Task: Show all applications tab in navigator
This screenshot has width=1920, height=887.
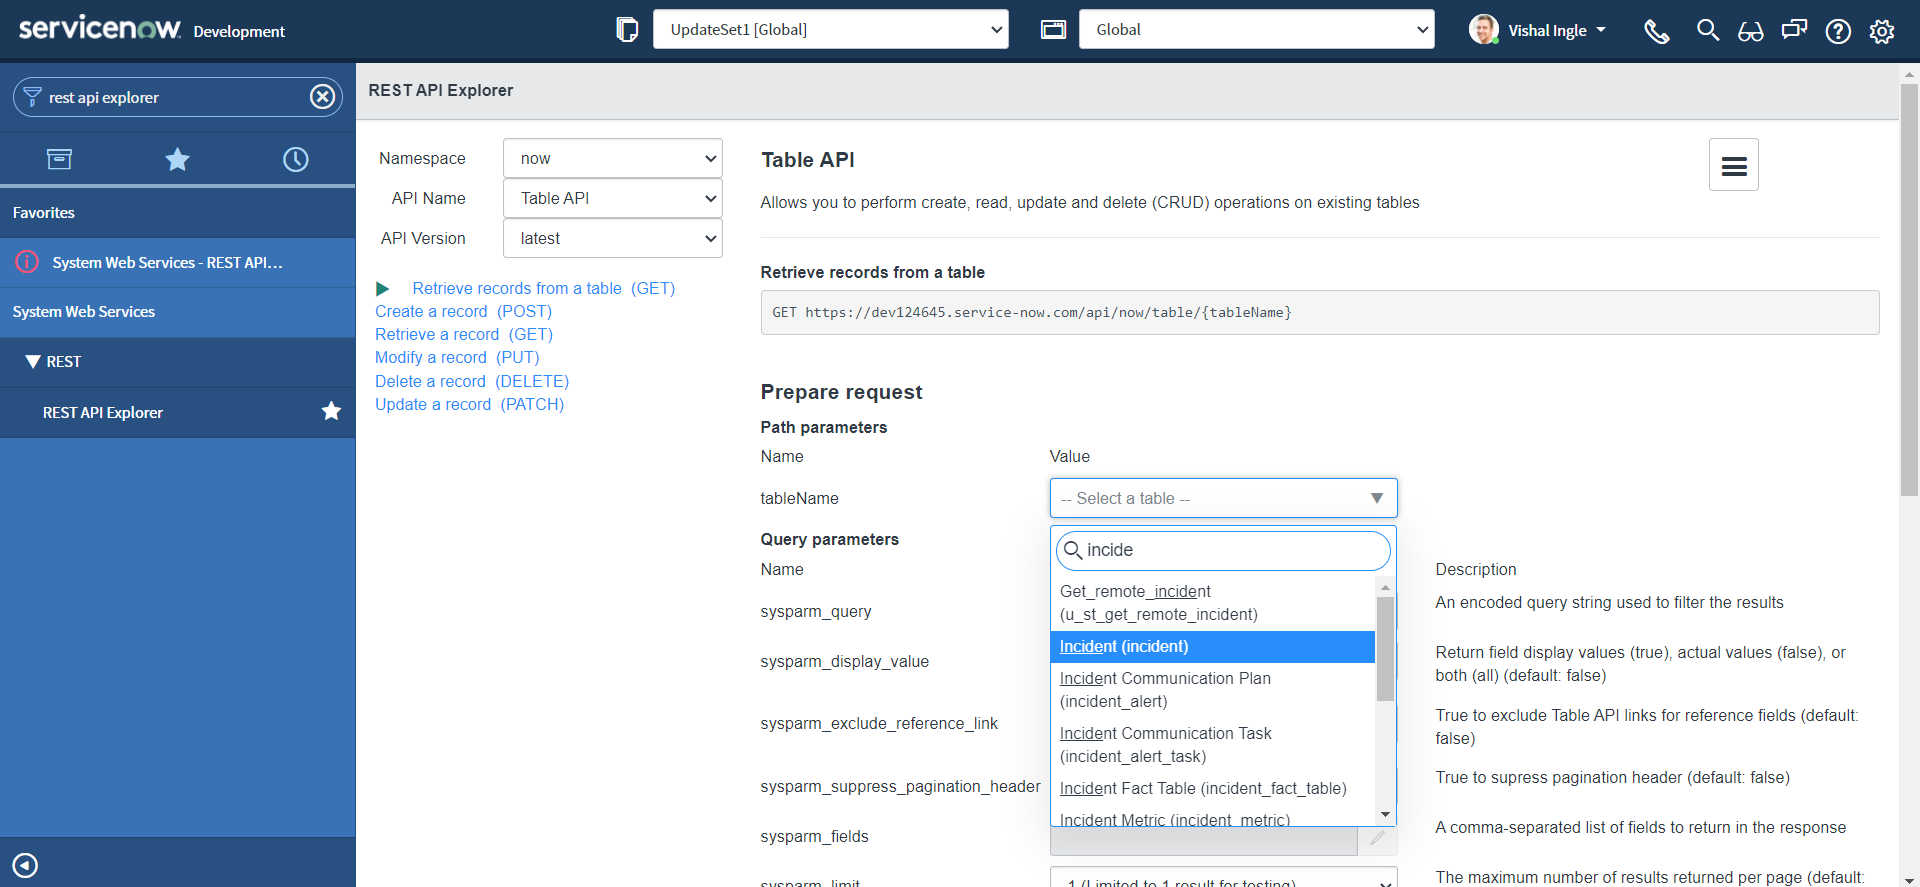Action: (x=59, y=159)
